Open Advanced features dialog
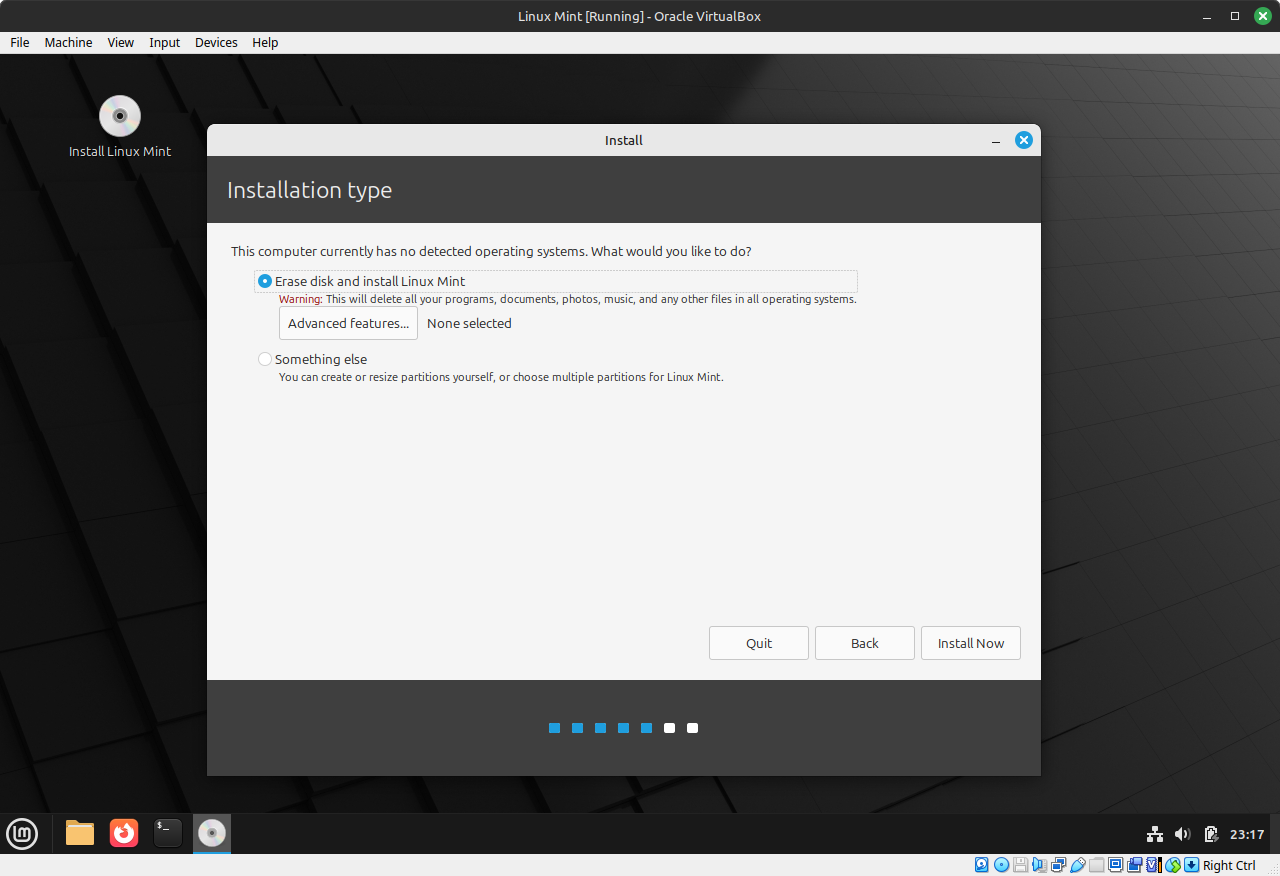The width and height of the screenshot is (1280, 876). [348, 323]
